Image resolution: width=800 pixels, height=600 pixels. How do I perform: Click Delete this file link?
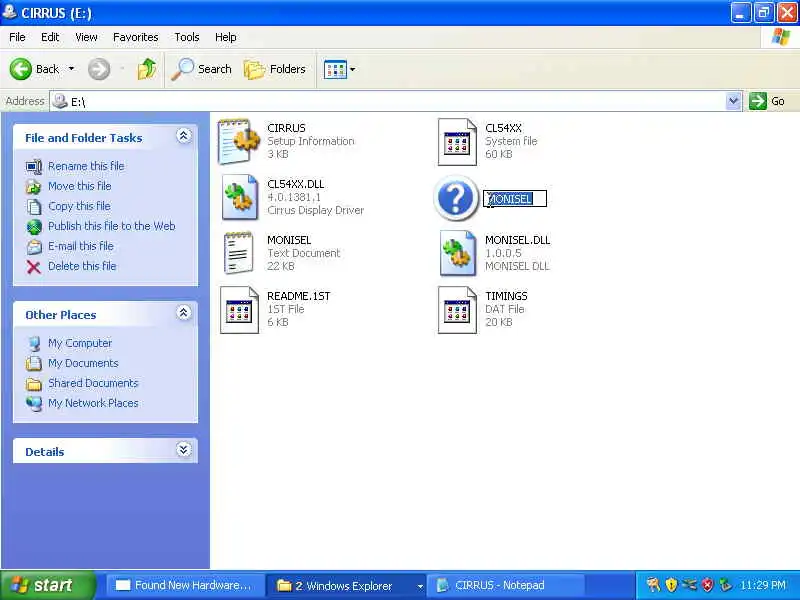point(82,266)
